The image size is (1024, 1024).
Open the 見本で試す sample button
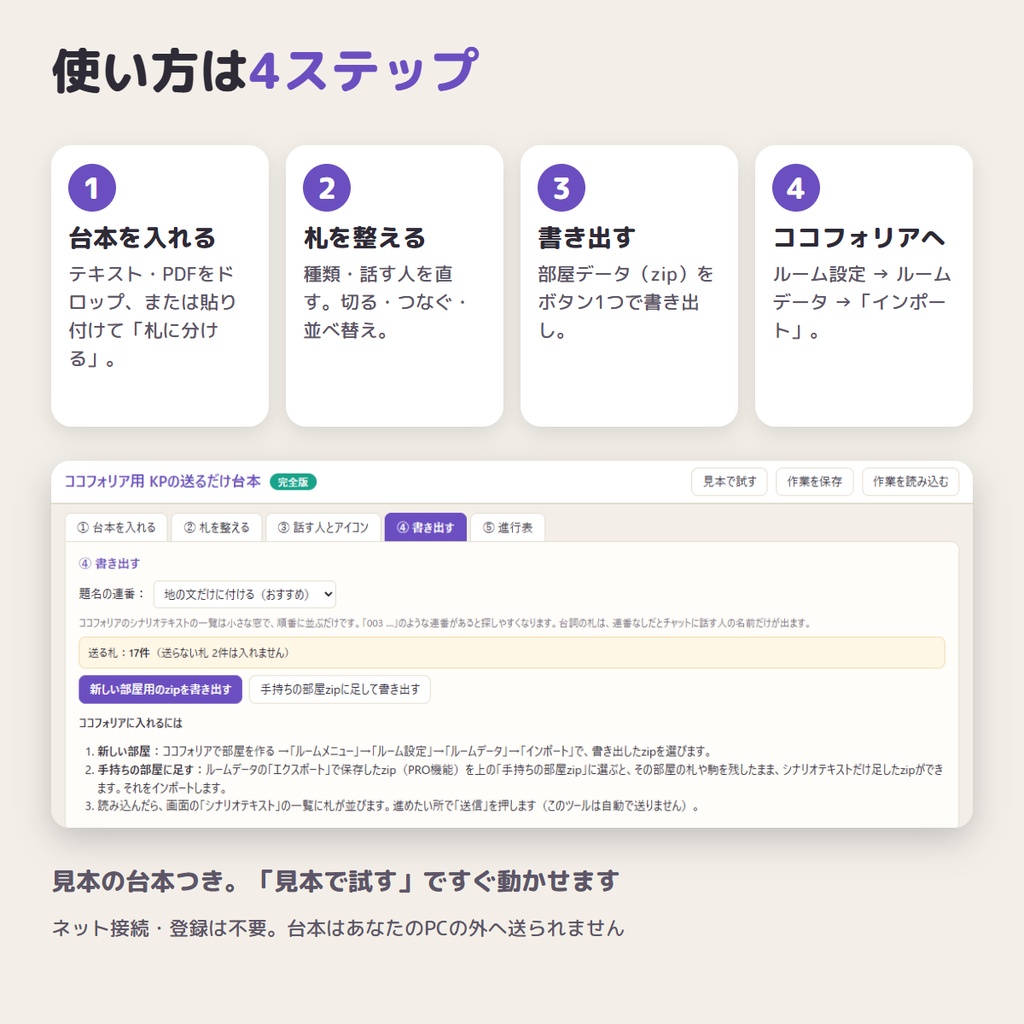click(x=729, y=482)
